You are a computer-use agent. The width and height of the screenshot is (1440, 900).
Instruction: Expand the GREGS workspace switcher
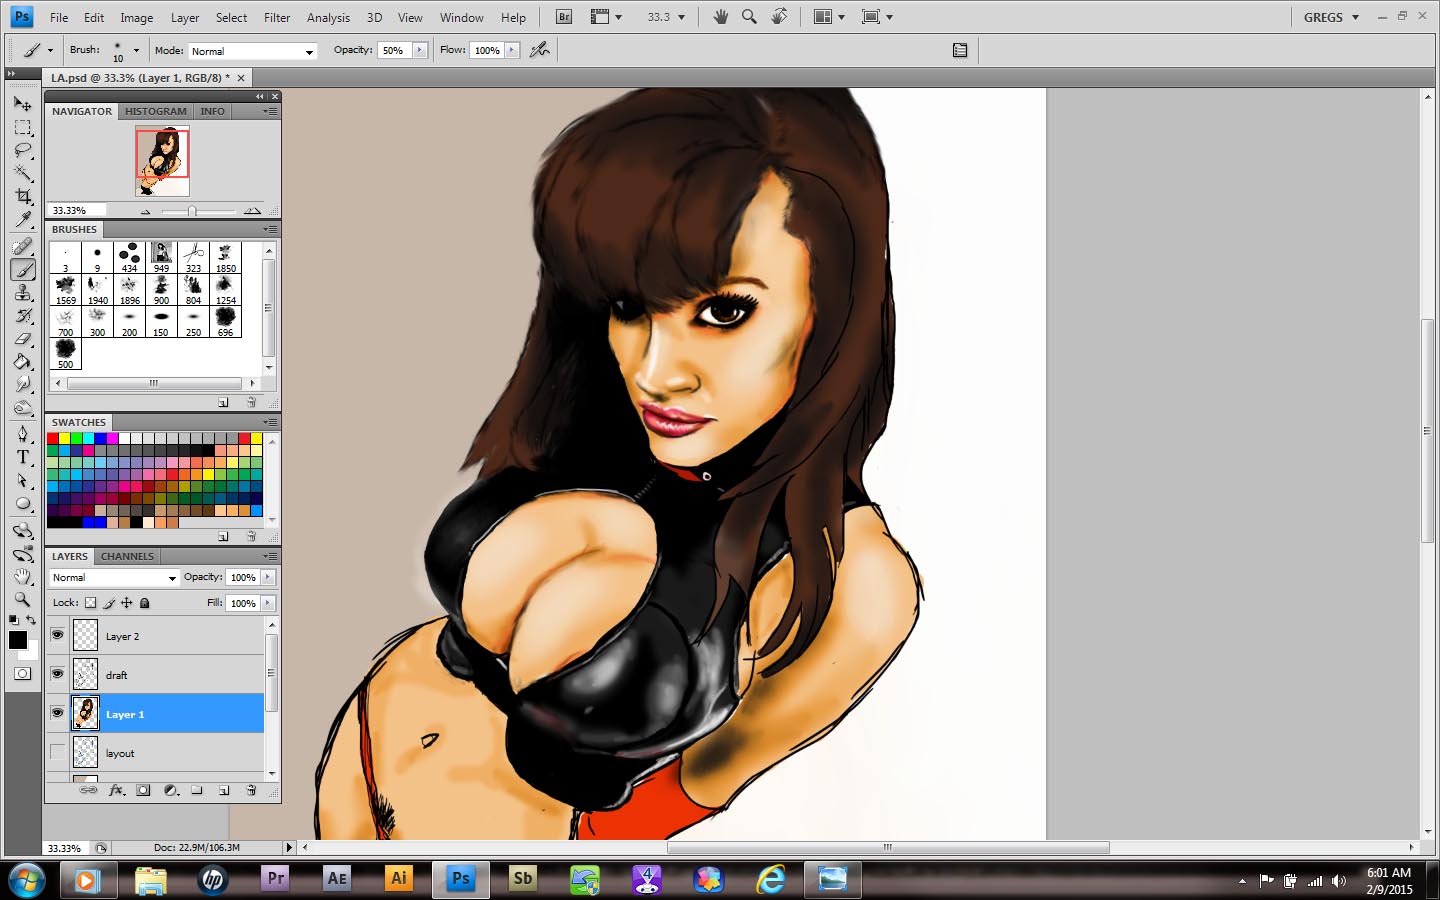point(1331,17)
